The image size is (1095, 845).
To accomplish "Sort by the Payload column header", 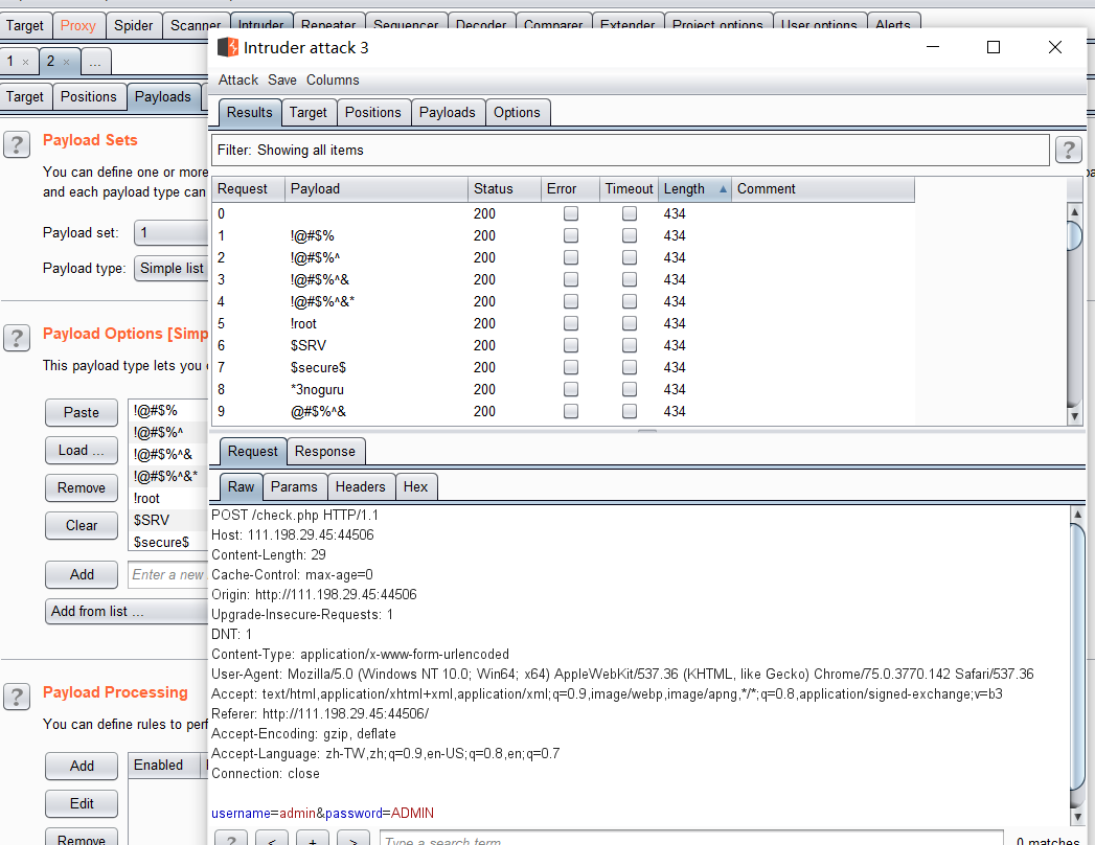I will point(376,189).
